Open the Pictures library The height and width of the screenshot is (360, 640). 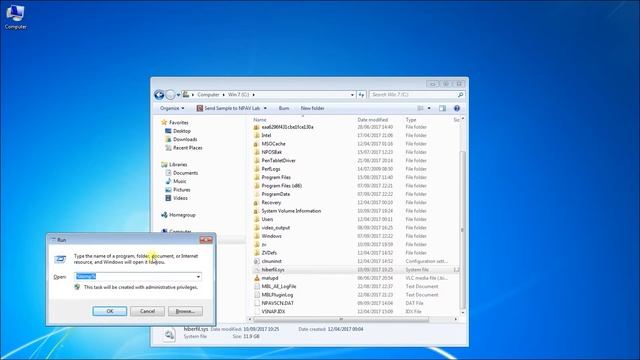point(182,190)
